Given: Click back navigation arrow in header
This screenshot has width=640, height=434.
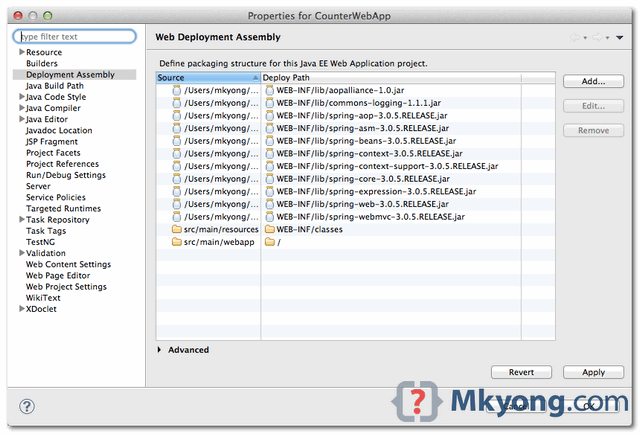Looking at the screenshot, I should (x=575, y=38).
